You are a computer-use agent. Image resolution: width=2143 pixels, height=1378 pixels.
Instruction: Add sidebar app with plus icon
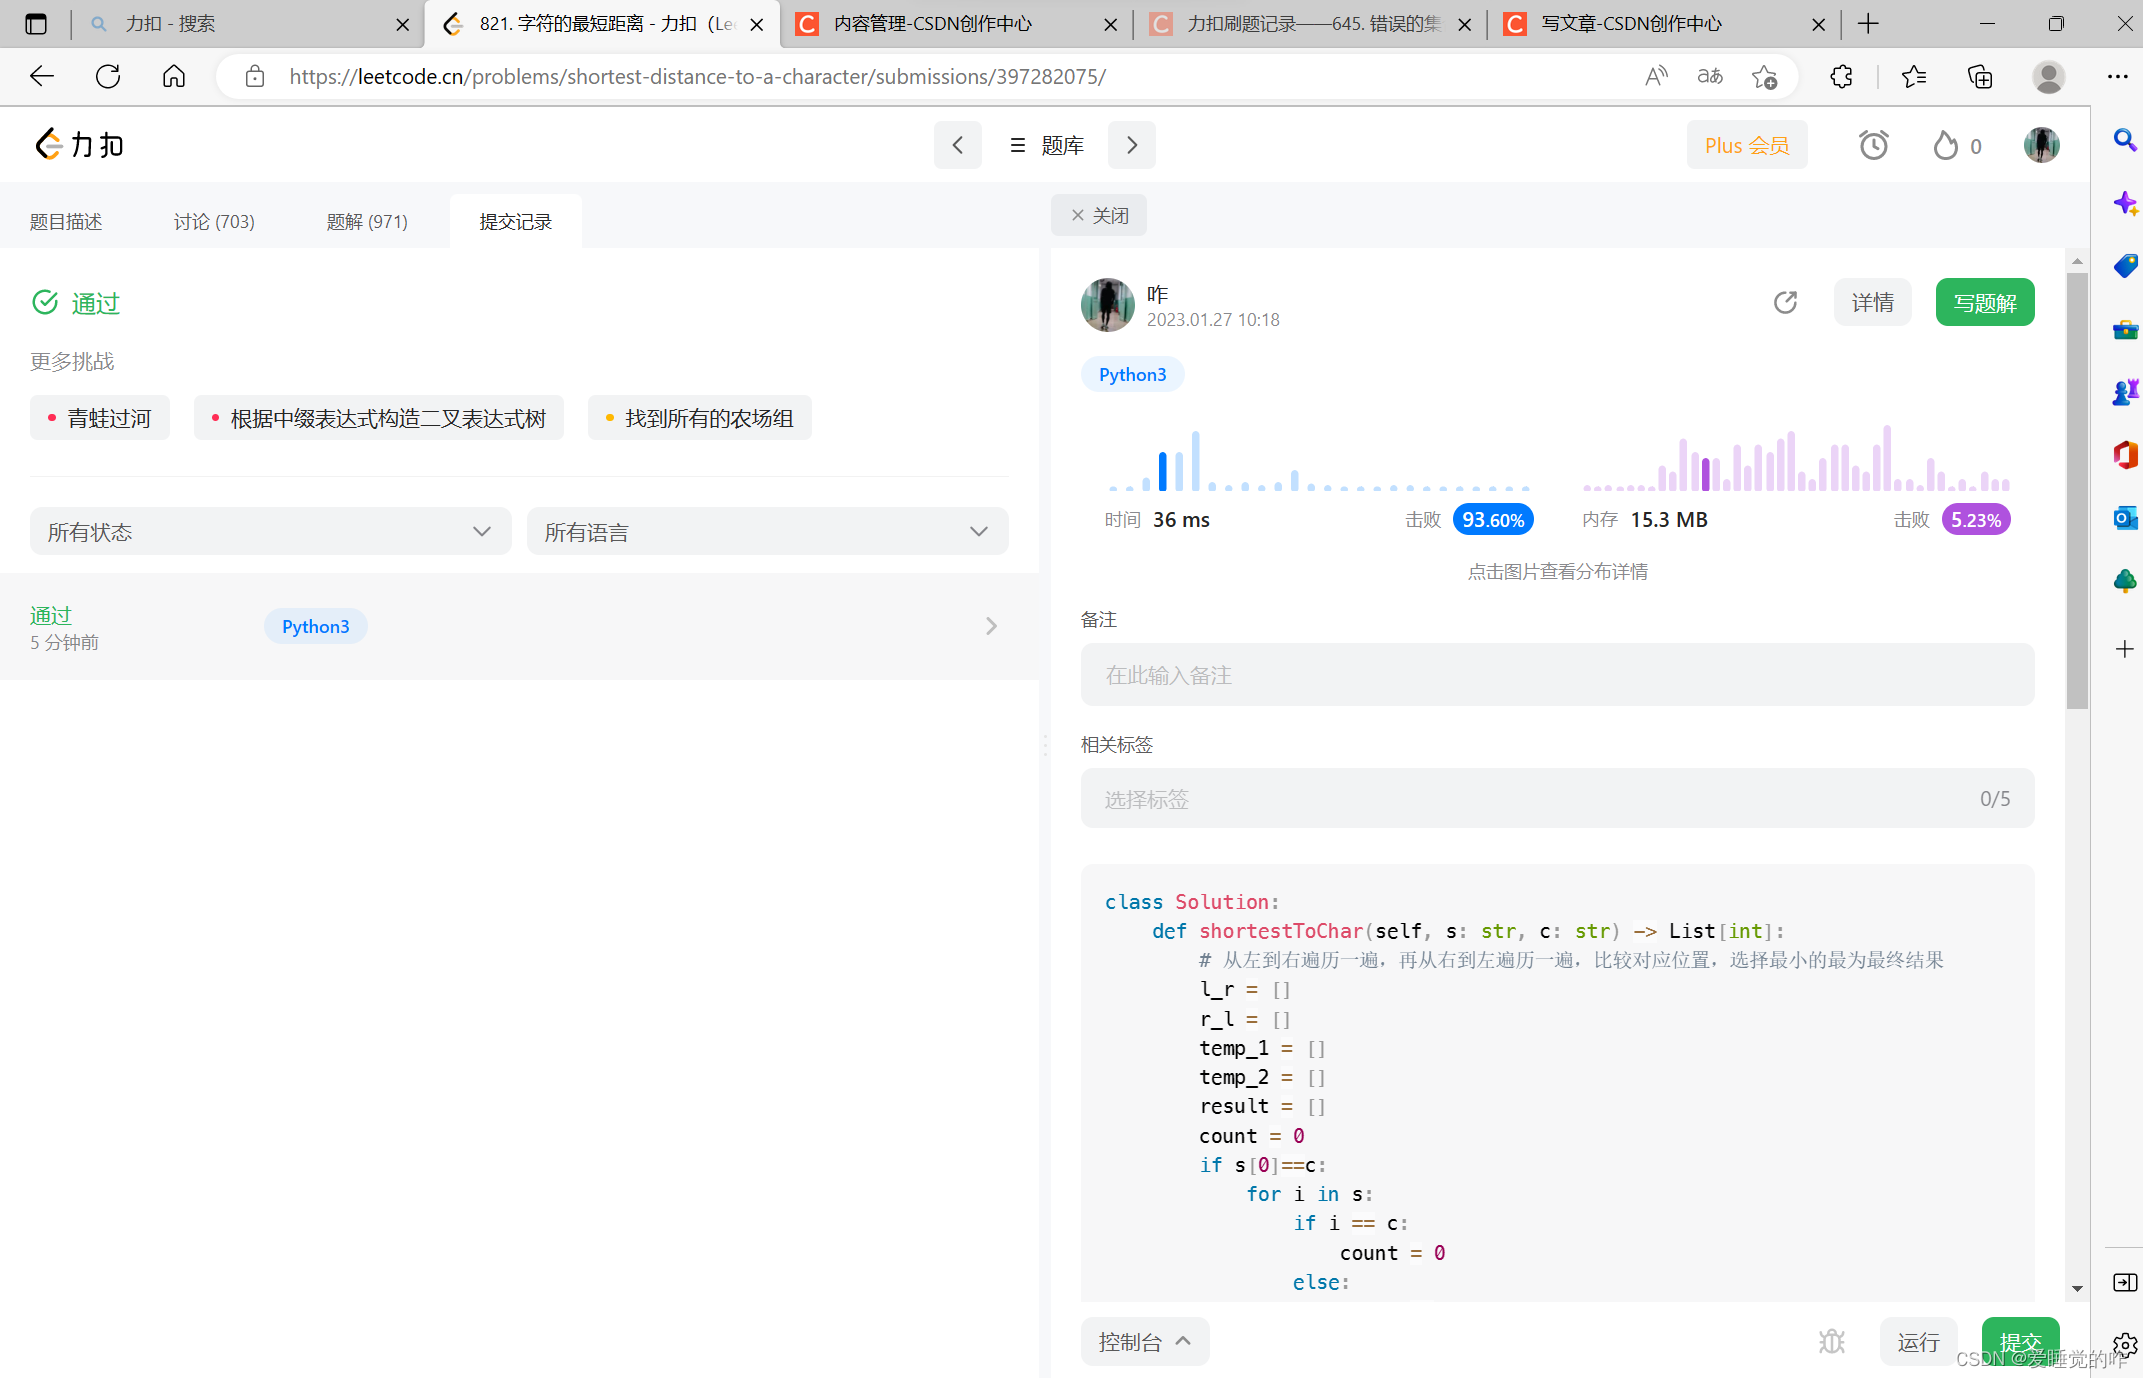[x=2125, y=649]
